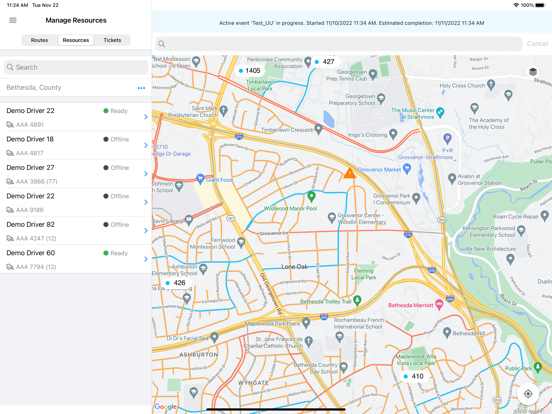
Task: Click vehicle AAA 3866 (77) label
Action: 37,182
